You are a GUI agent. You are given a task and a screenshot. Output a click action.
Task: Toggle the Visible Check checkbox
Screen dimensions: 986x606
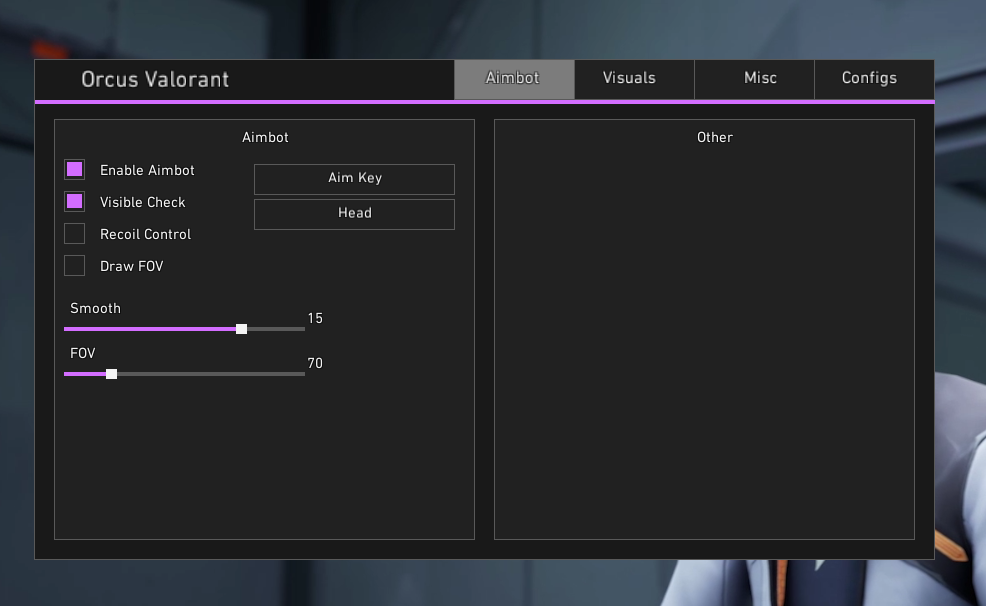(75, 202)
